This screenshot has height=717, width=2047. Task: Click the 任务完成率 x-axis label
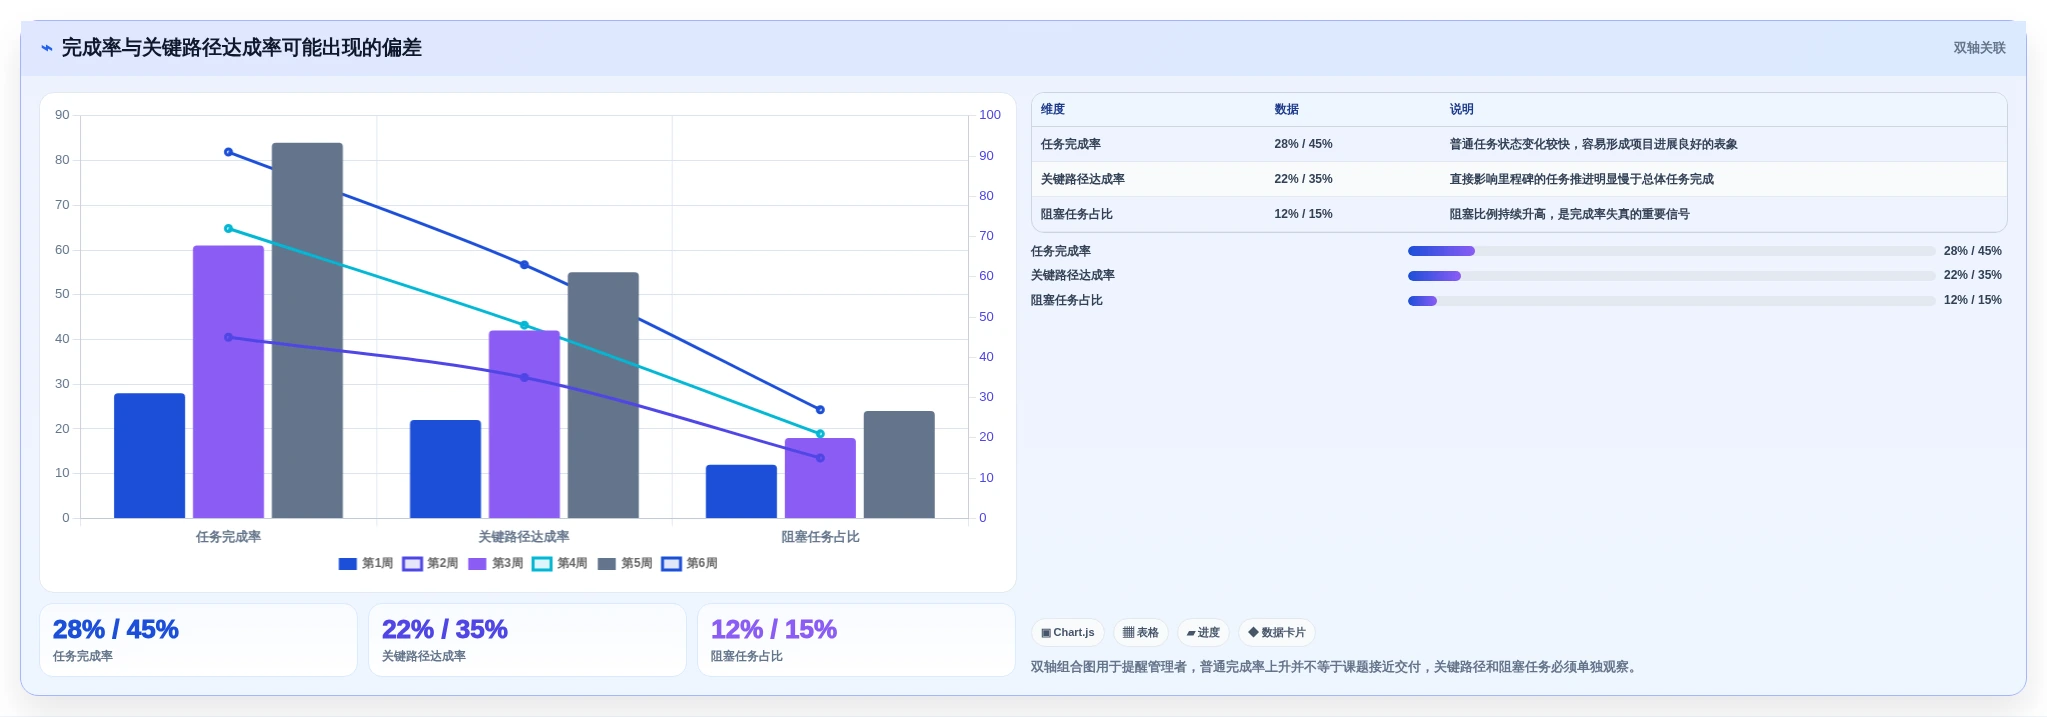(228, 537)
